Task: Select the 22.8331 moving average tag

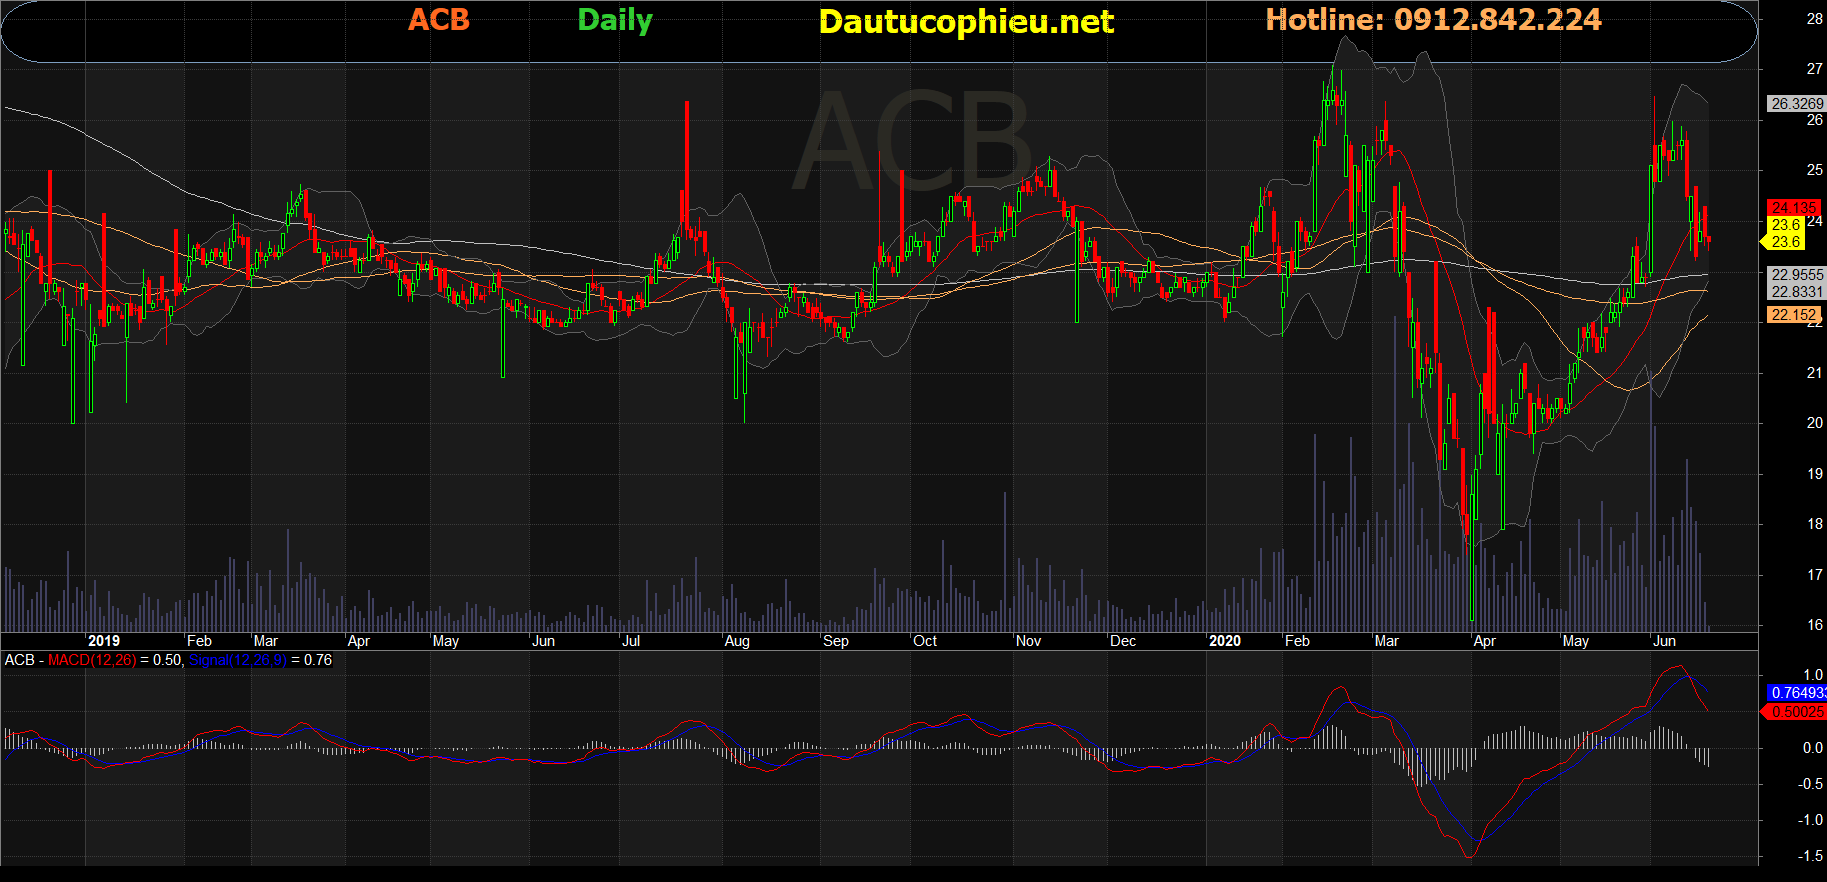Action: (x=1797, y=292)
